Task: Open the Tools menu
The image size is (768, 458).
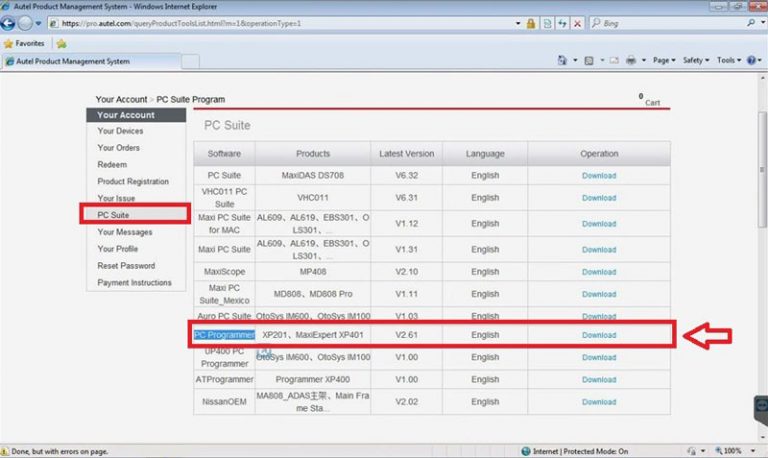Action: (x=729, y=60)
